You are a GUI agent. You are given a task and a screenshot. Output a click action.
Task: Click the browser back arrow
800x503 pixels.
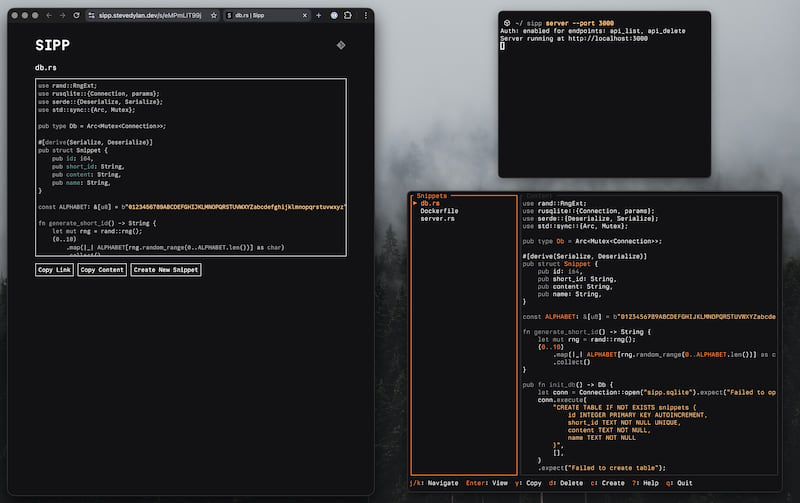pos(49,16)
